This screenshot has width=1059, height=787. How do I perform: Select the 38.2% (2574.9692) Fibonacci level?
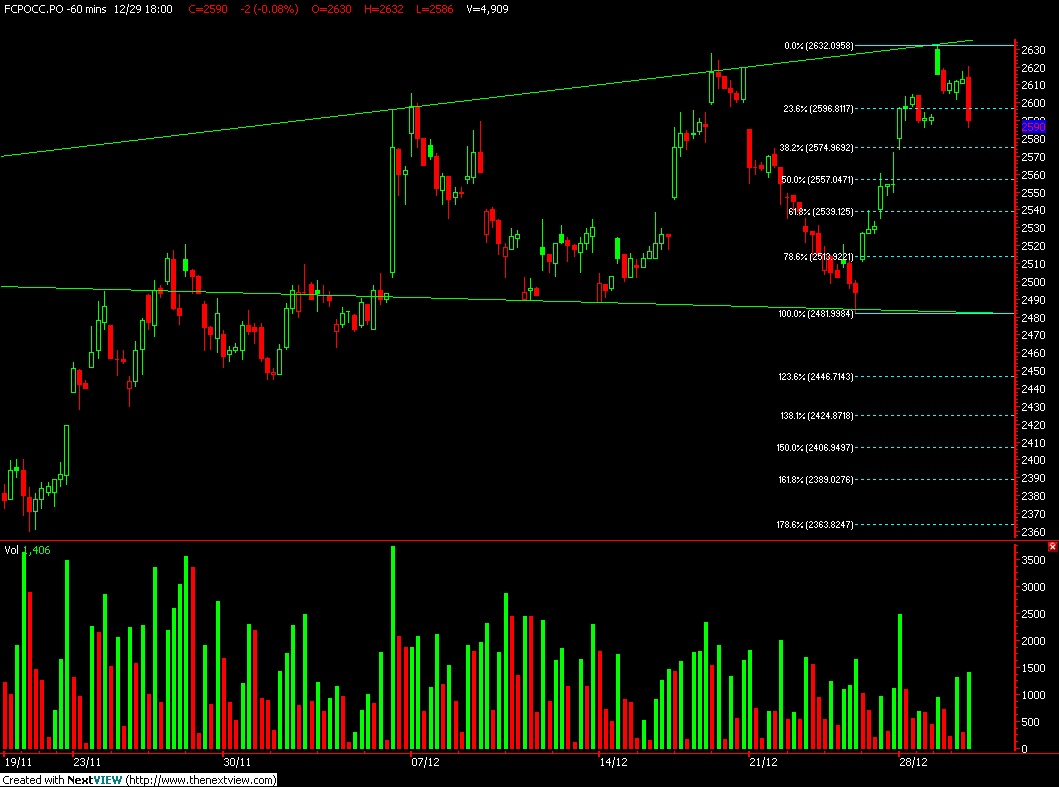[817, 148]
